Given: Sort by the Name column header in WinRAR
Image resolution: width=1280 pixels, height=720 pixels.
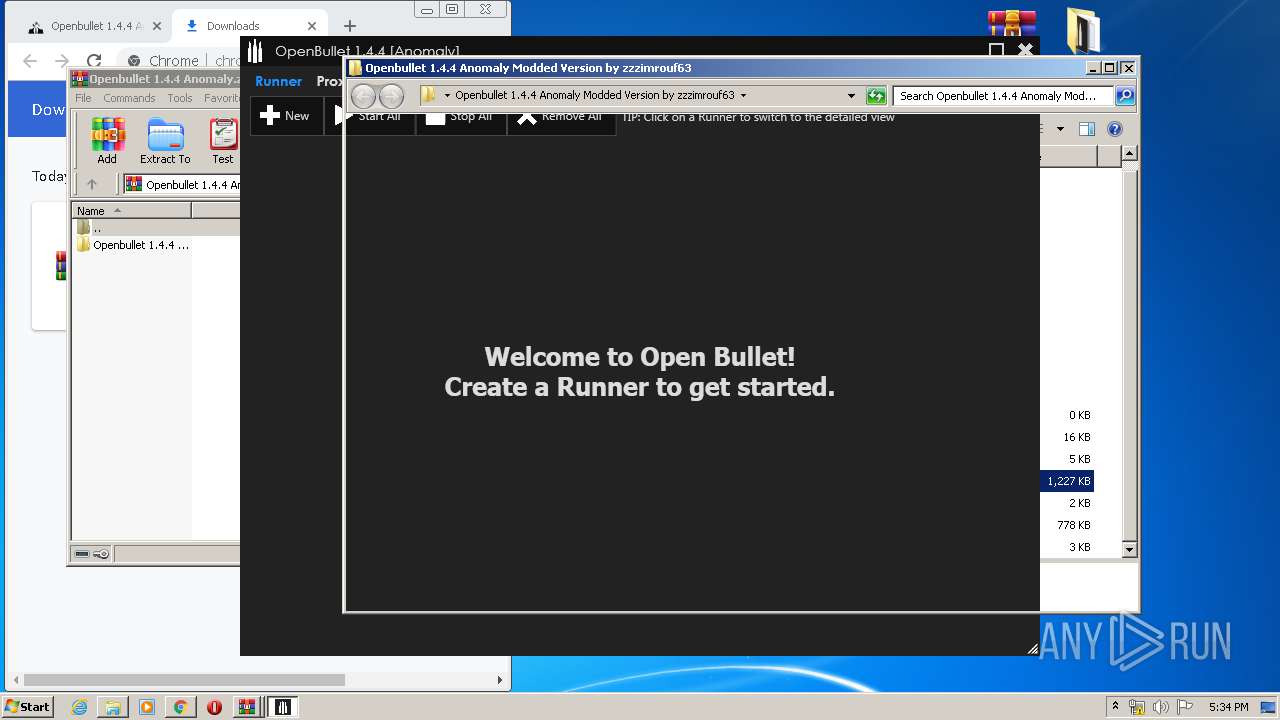Looking at the screenshot, I should (x=131, y=211).
